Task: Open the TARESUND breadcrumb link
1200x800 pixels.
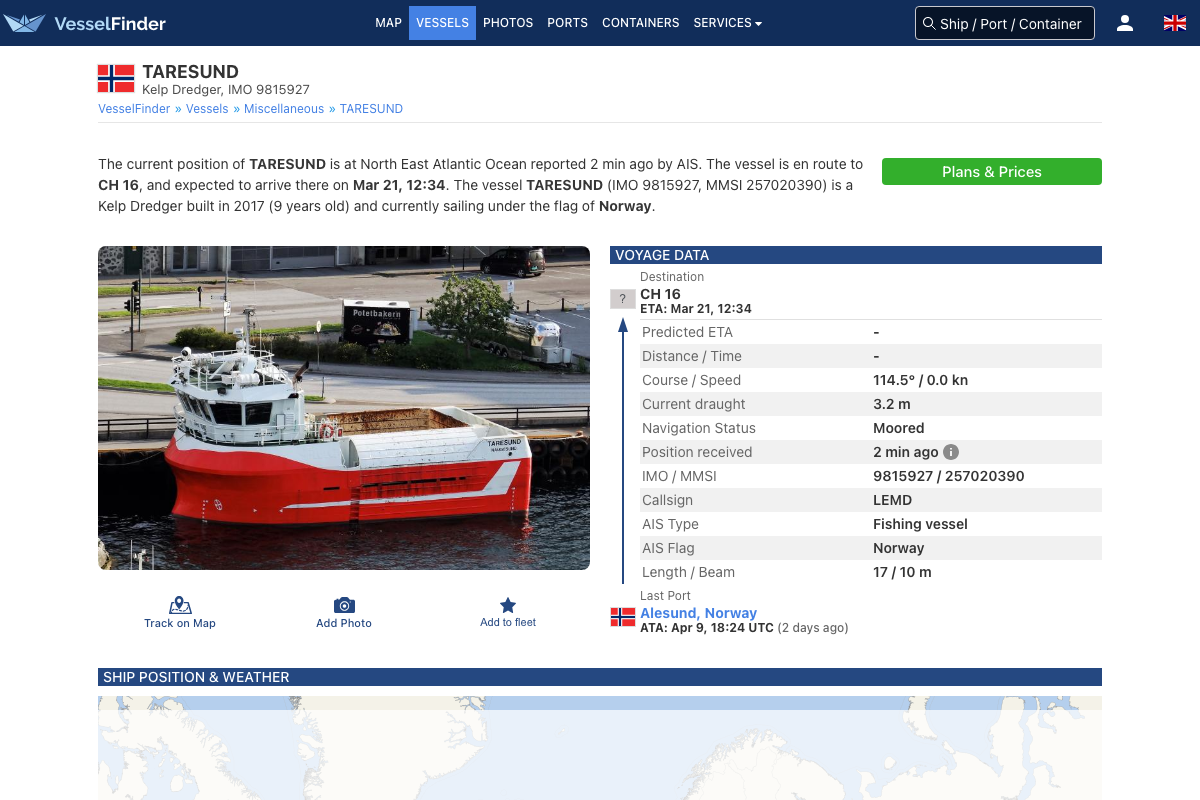Action: pyautogui.click(x=371, y=109)
